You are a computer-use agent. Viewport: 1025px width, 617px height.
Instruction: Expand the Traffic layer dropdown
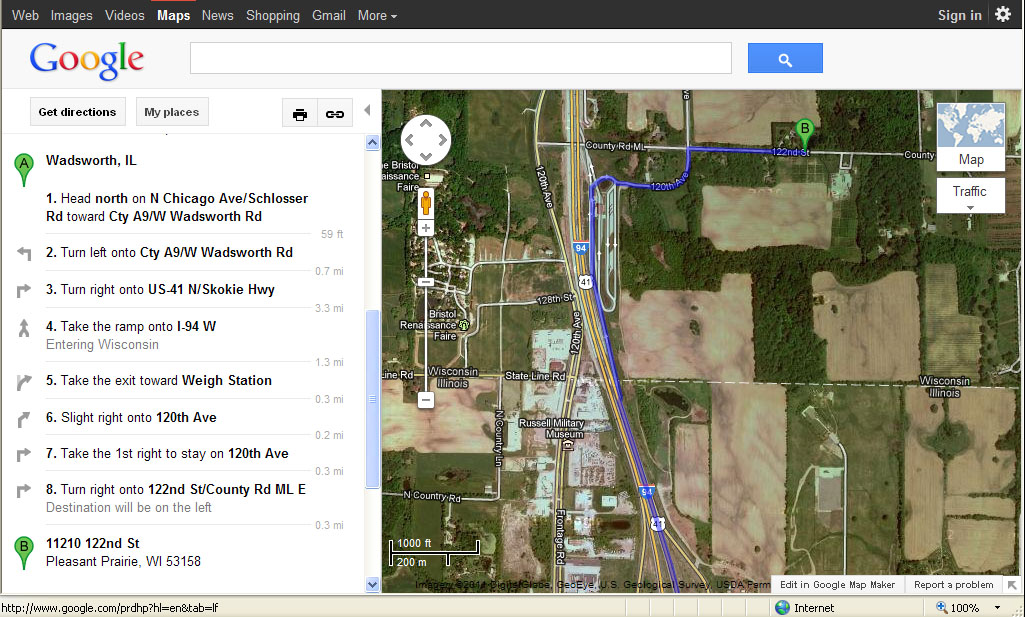pyautogui.click(x=971, y=196)
